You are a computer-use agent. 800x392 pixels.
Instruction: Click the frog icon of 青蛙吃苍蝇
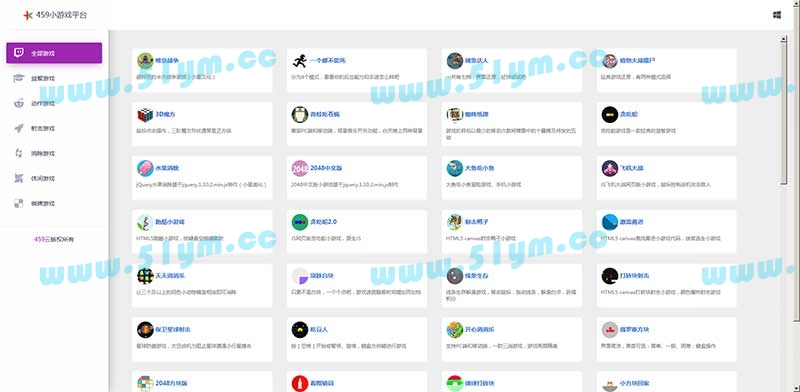pos(300,114)
